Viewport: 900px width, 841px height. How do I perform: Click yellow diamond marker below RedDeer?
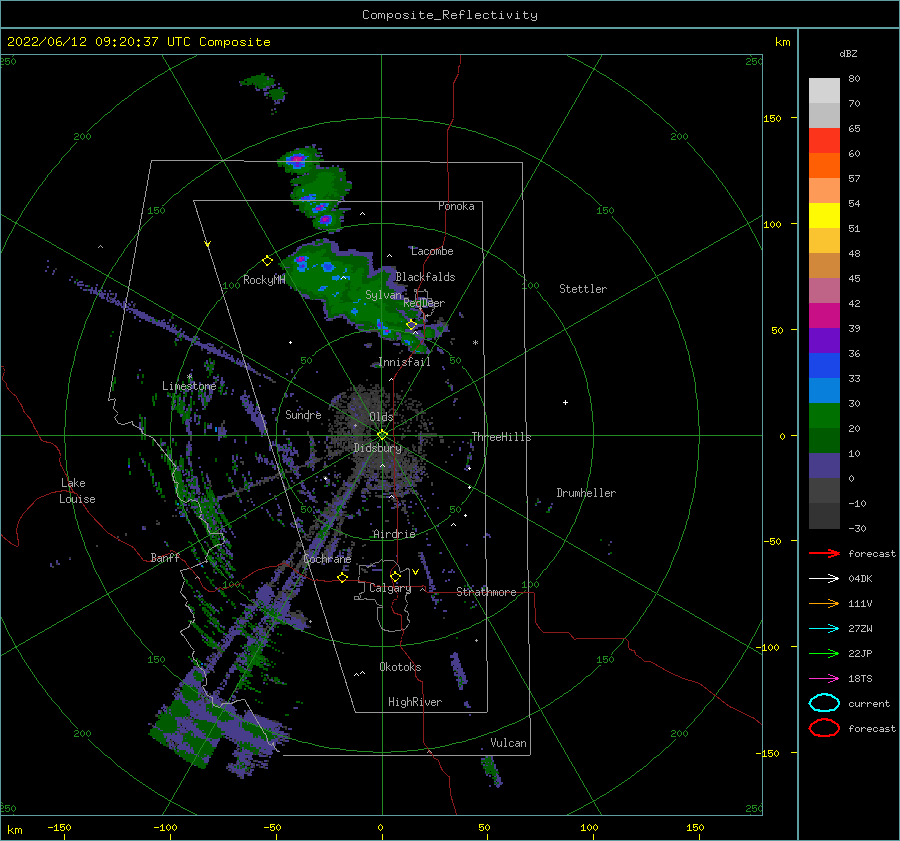[412, 325]
